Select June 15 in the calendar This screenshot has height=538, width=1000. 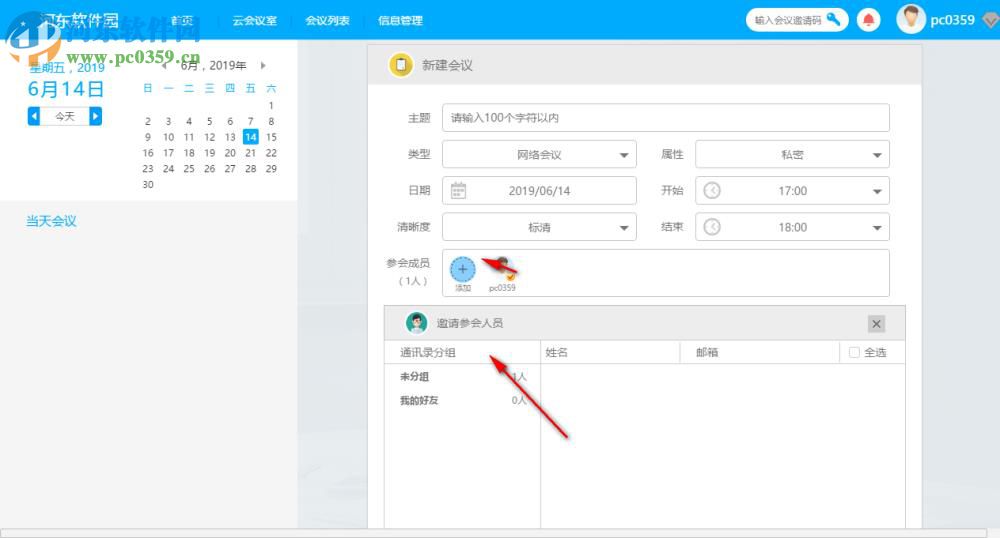point(271,136)
